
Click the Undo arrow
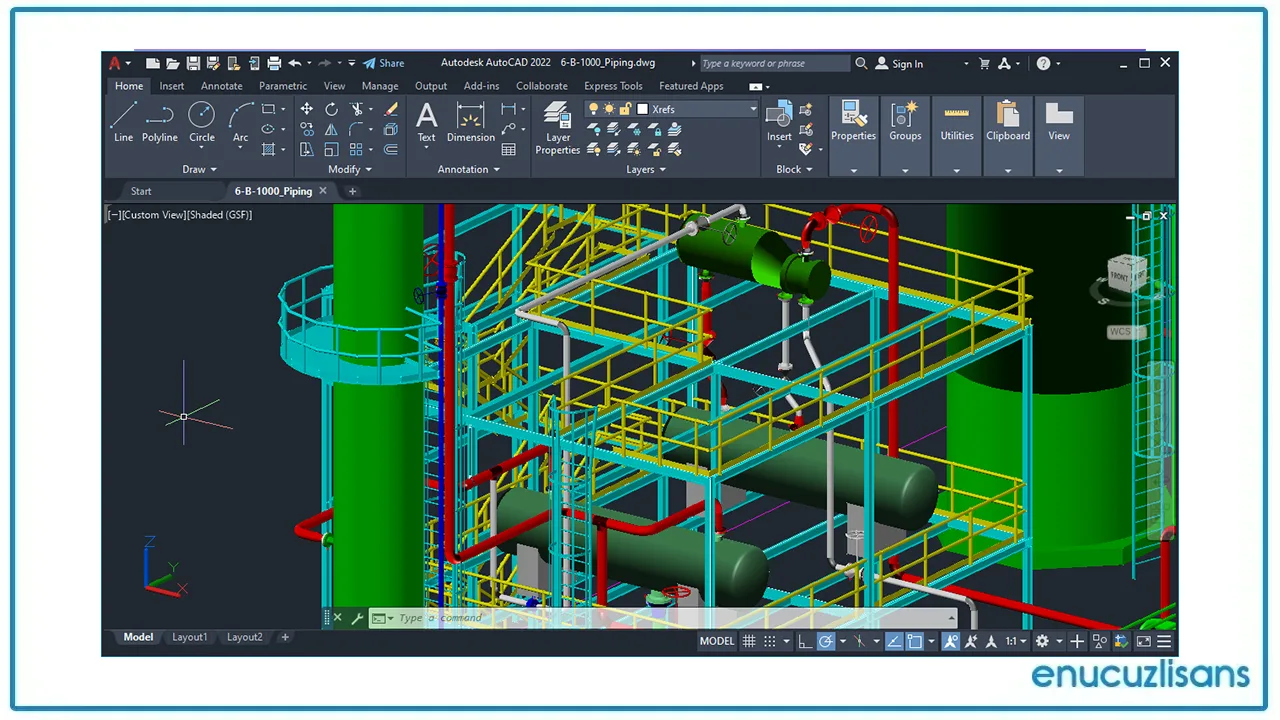click(x=295, y=63)
